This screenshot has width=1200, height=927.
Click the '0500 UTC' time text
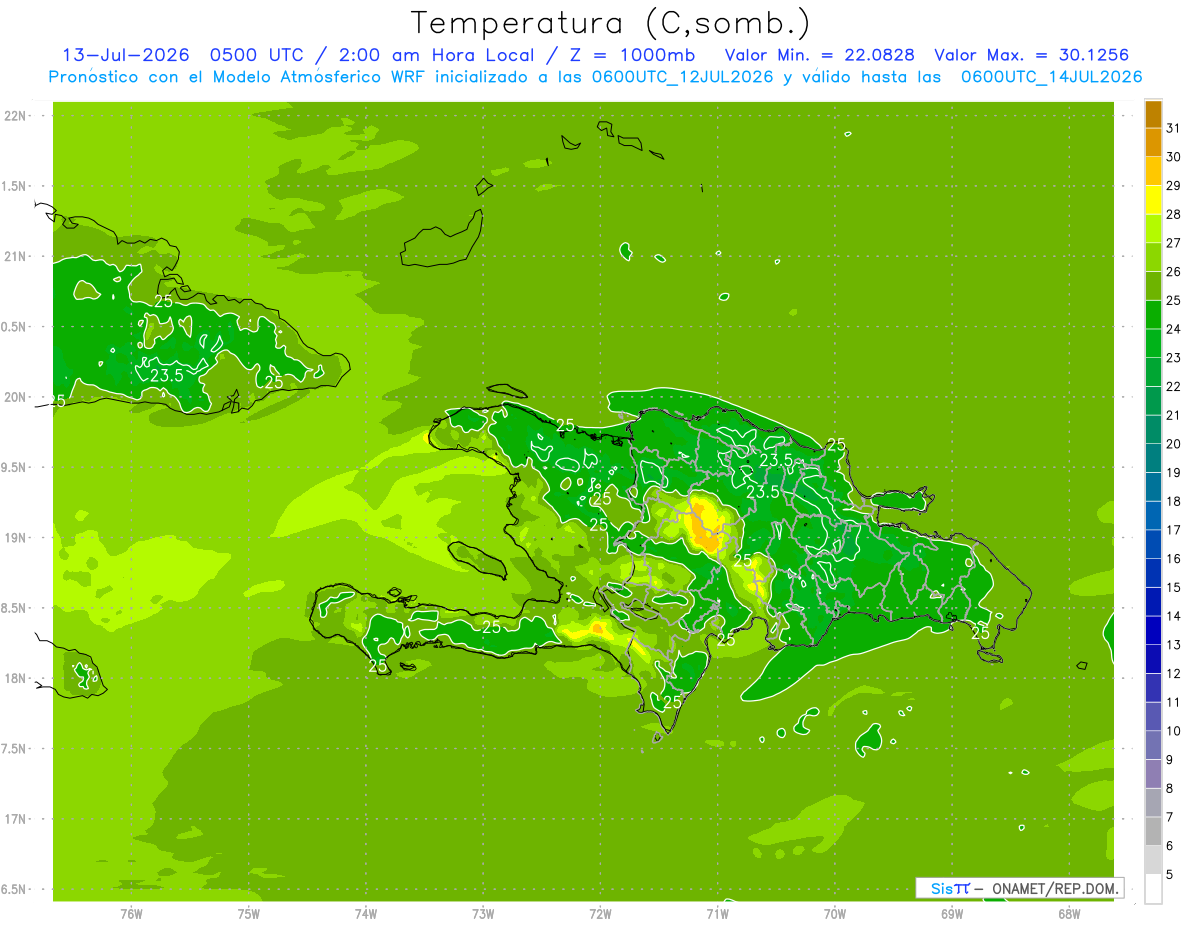256,55
